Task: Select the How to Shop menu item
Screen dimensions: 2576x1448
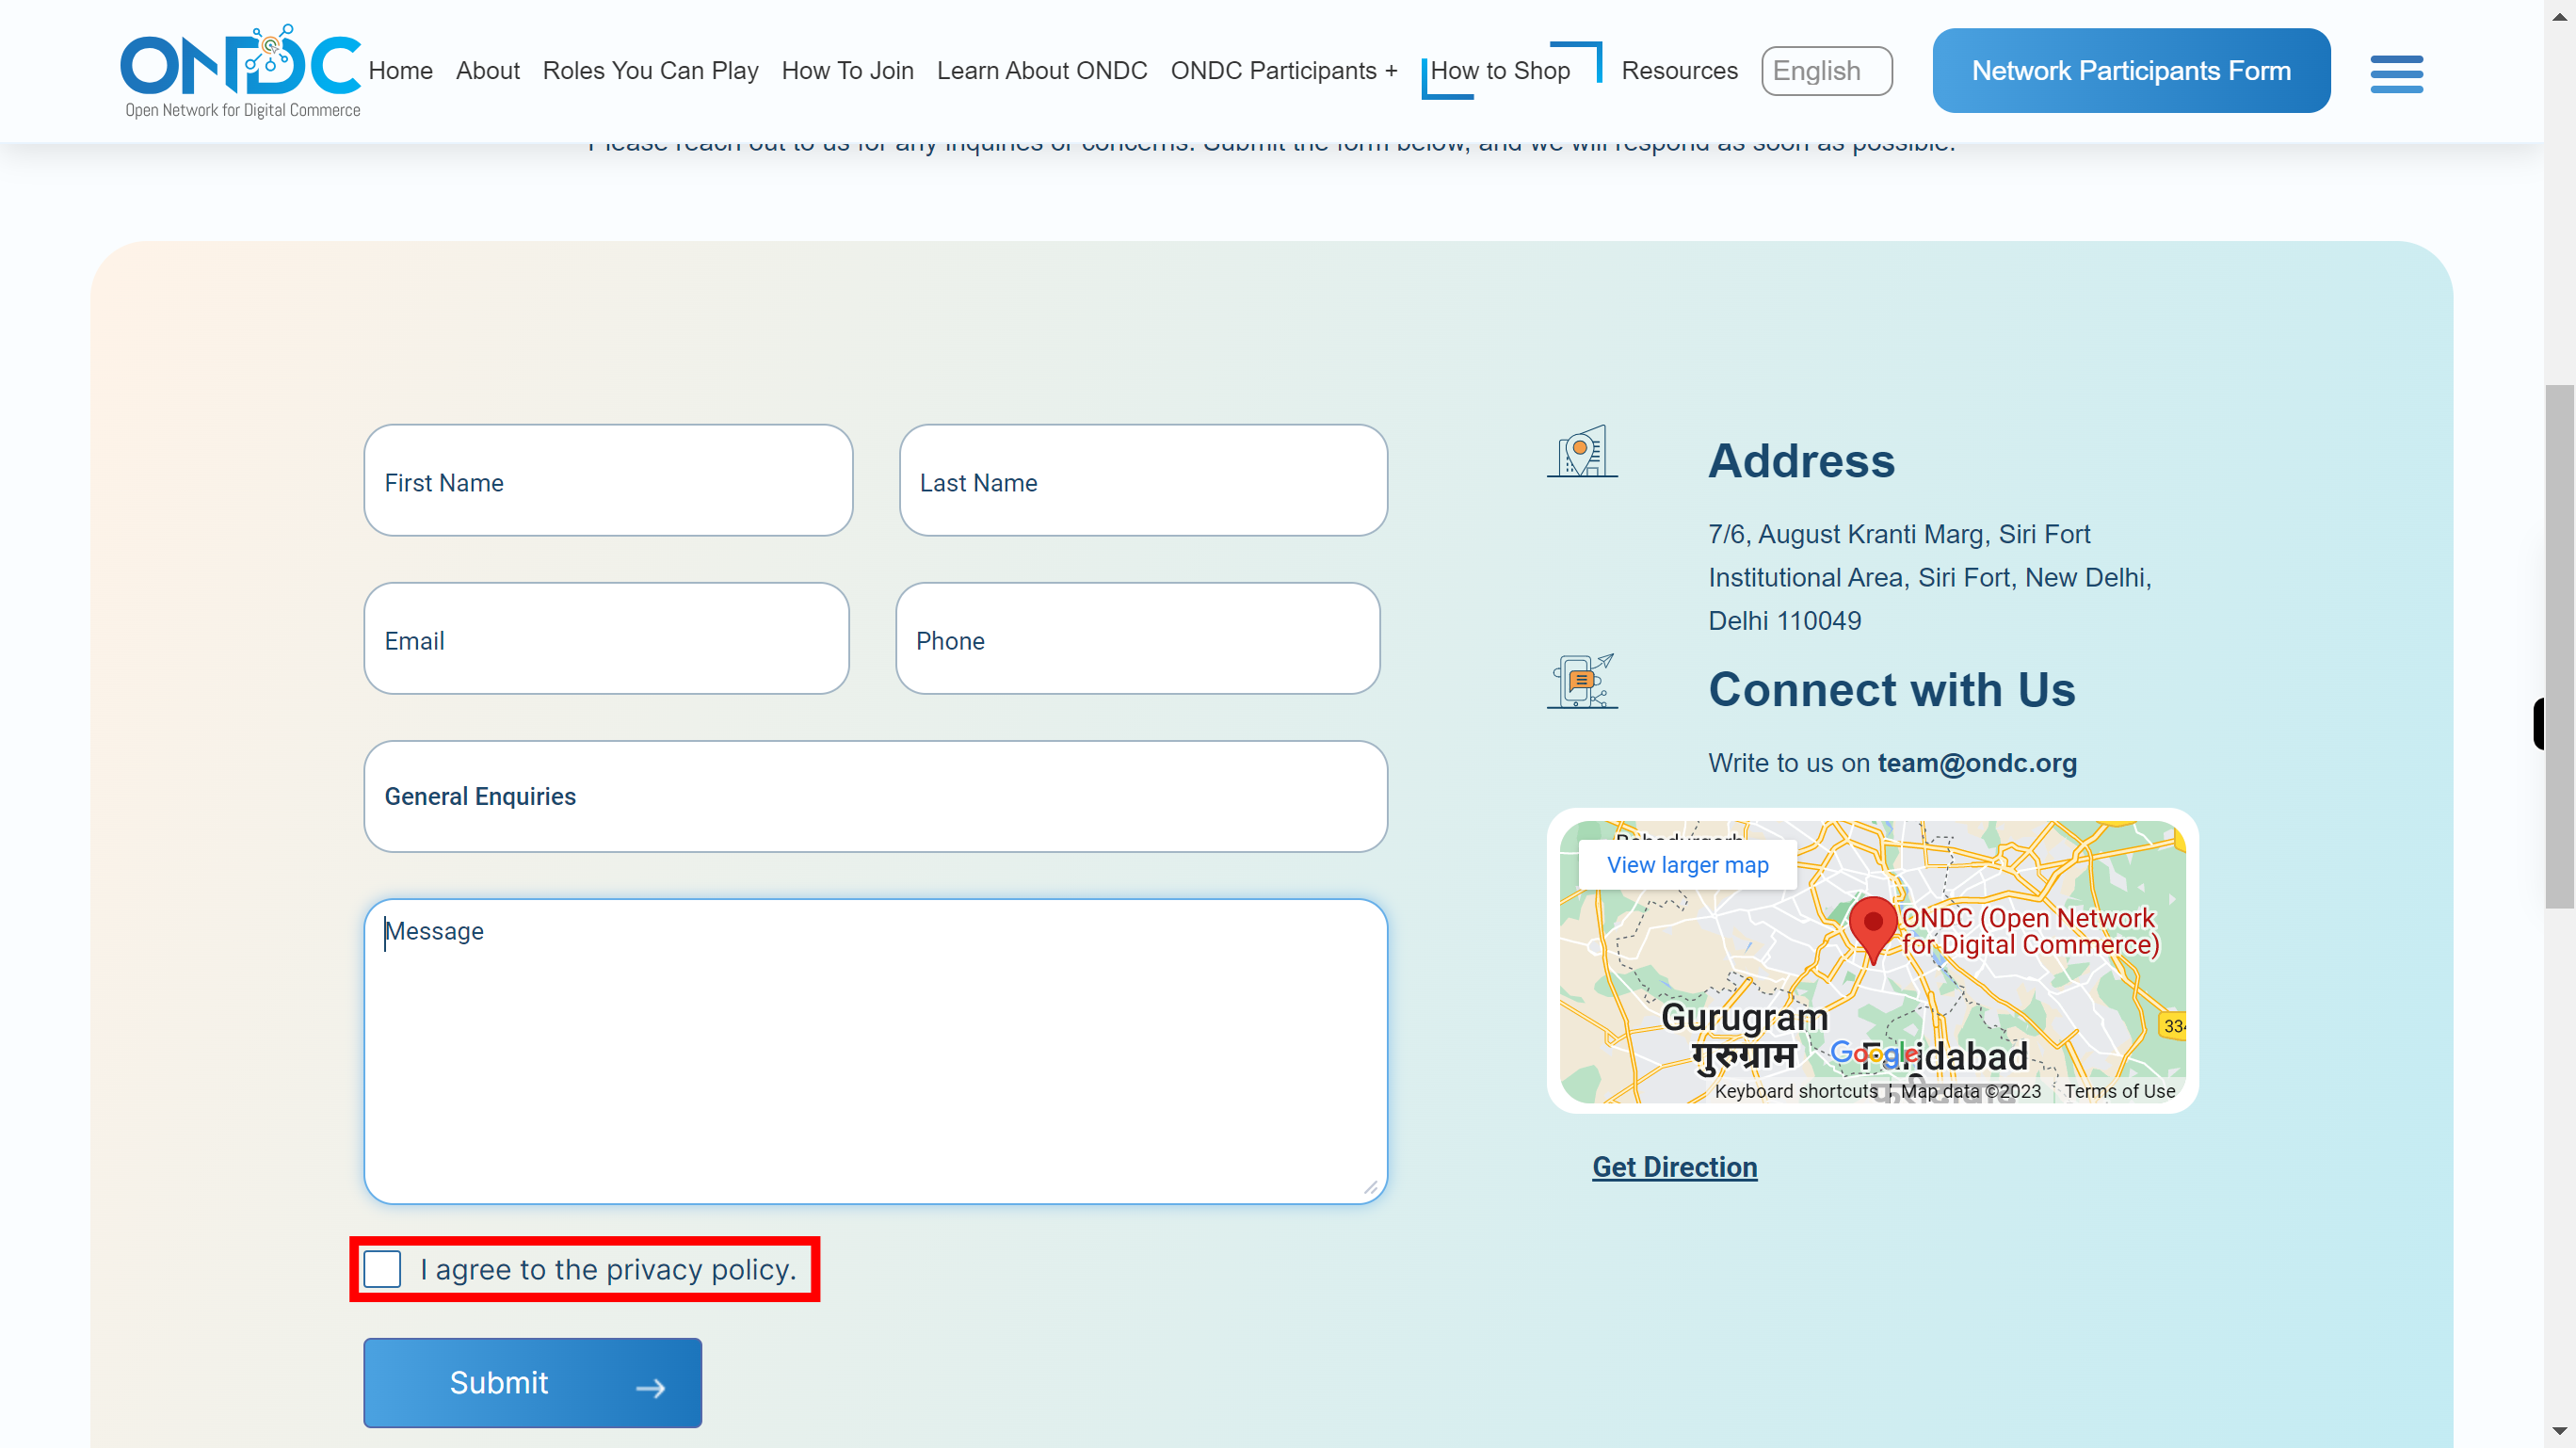Action: pos(1500,71)
